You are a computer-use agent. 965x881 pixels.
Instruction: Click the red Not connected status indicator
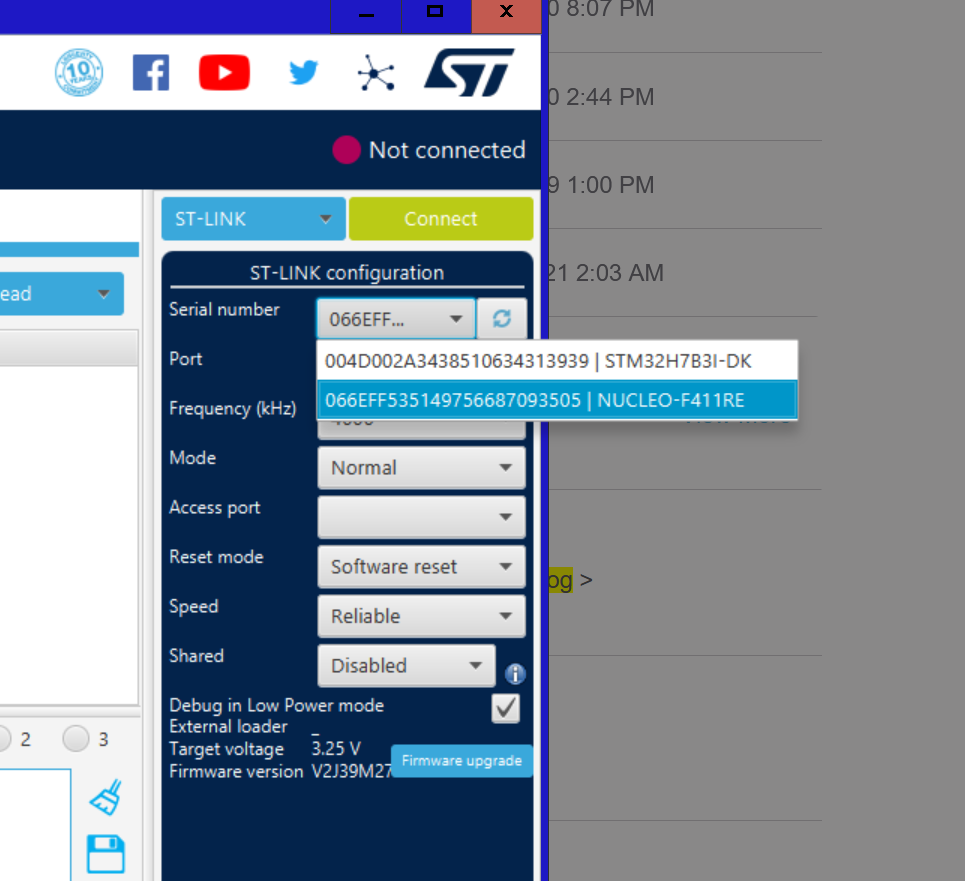[x=346, y=150]
